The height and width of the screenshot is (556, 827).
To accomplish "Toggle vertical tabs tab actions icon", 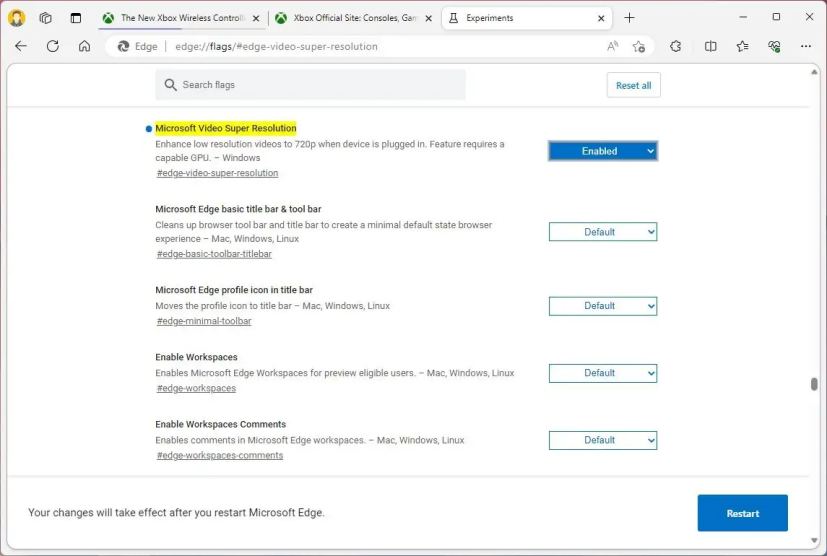I will [x=76, y=18].
